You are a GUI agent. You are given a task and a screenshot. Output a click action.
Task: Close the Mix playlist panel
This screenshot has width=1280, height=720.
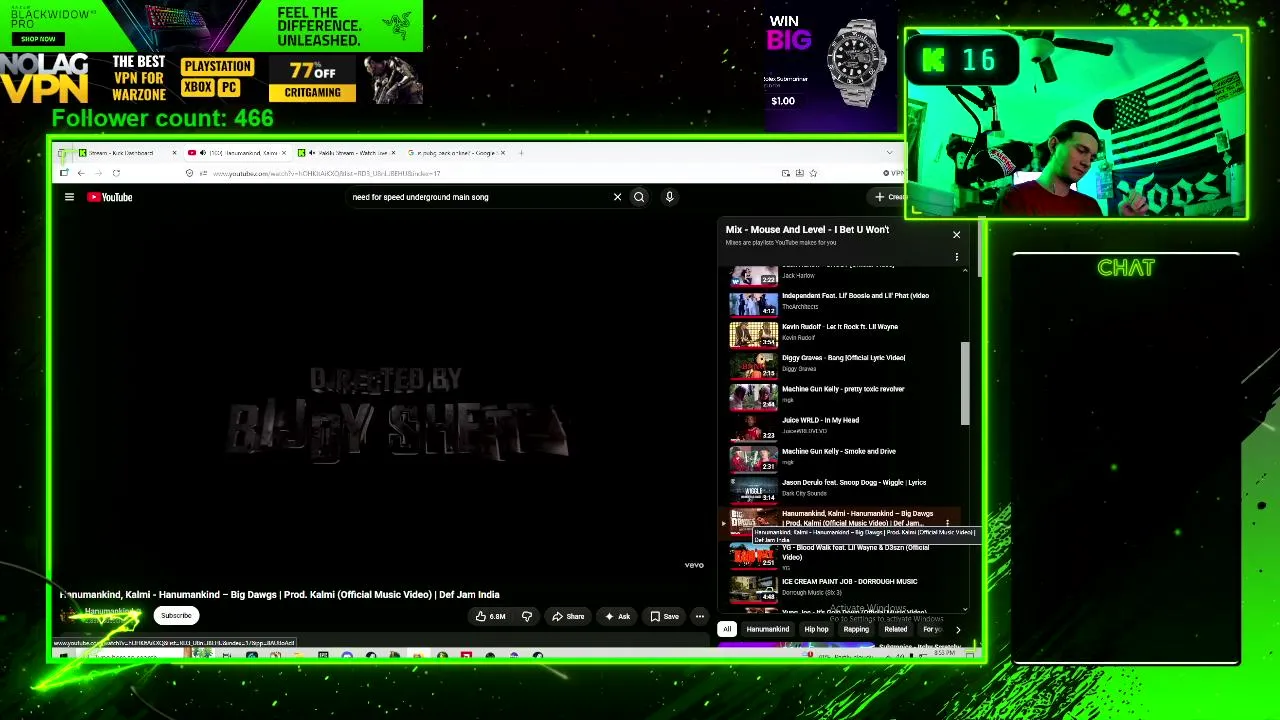pos(956,235)
